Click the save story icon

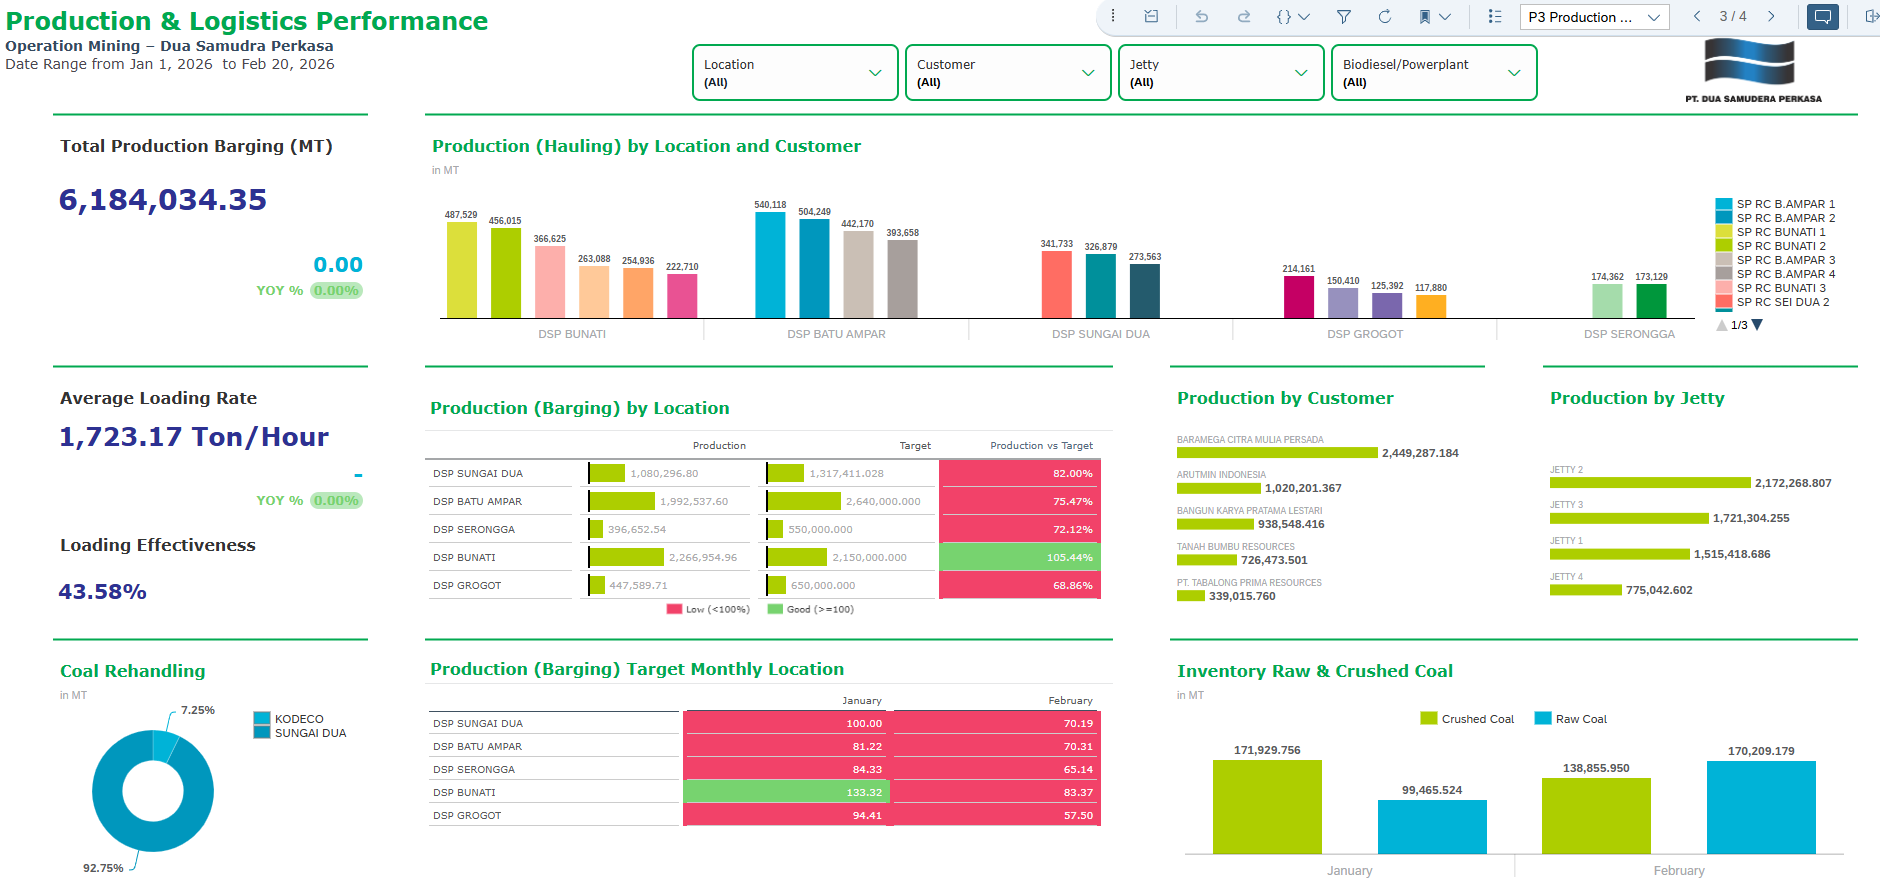pyautogui.click(x=1151, y=16)
